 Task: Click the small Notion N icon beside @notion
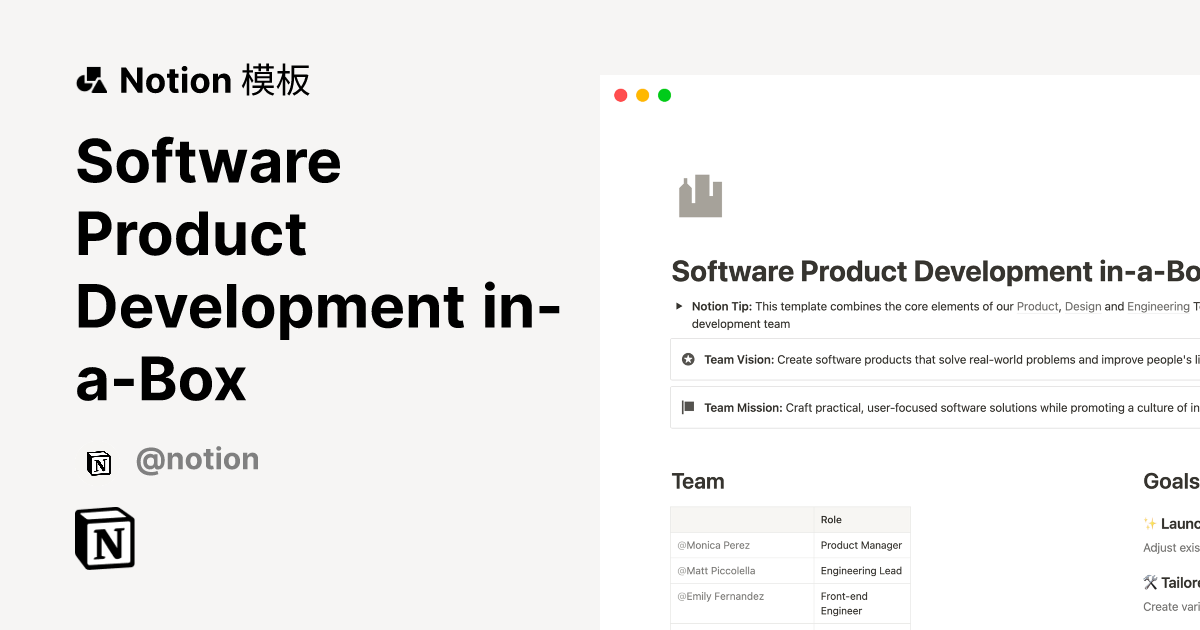click(99, 462)
